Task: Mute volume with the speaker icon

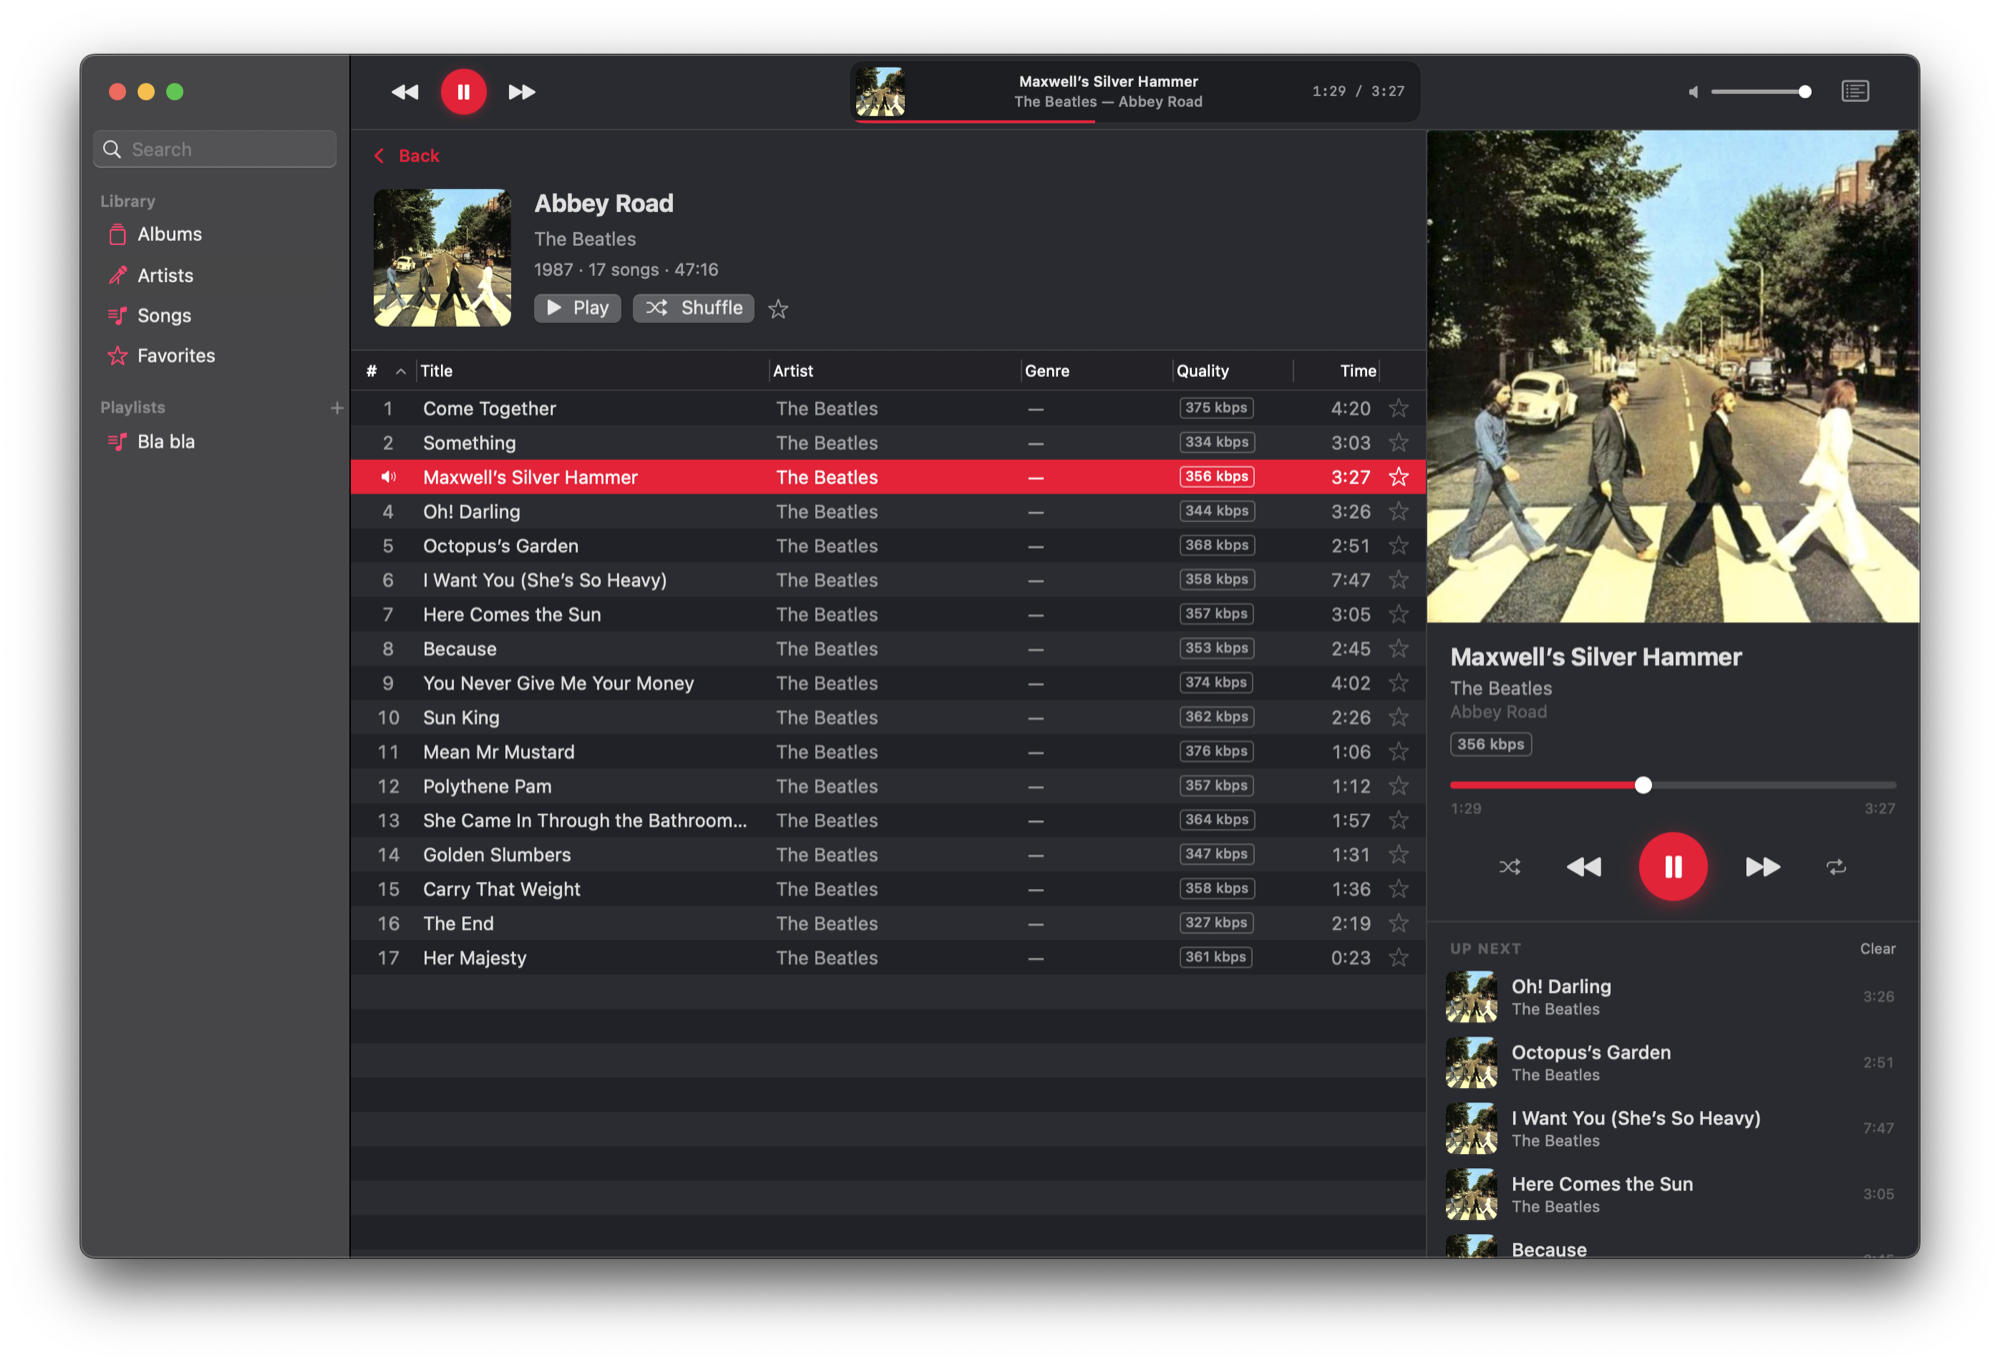Action: [1693, 92]
